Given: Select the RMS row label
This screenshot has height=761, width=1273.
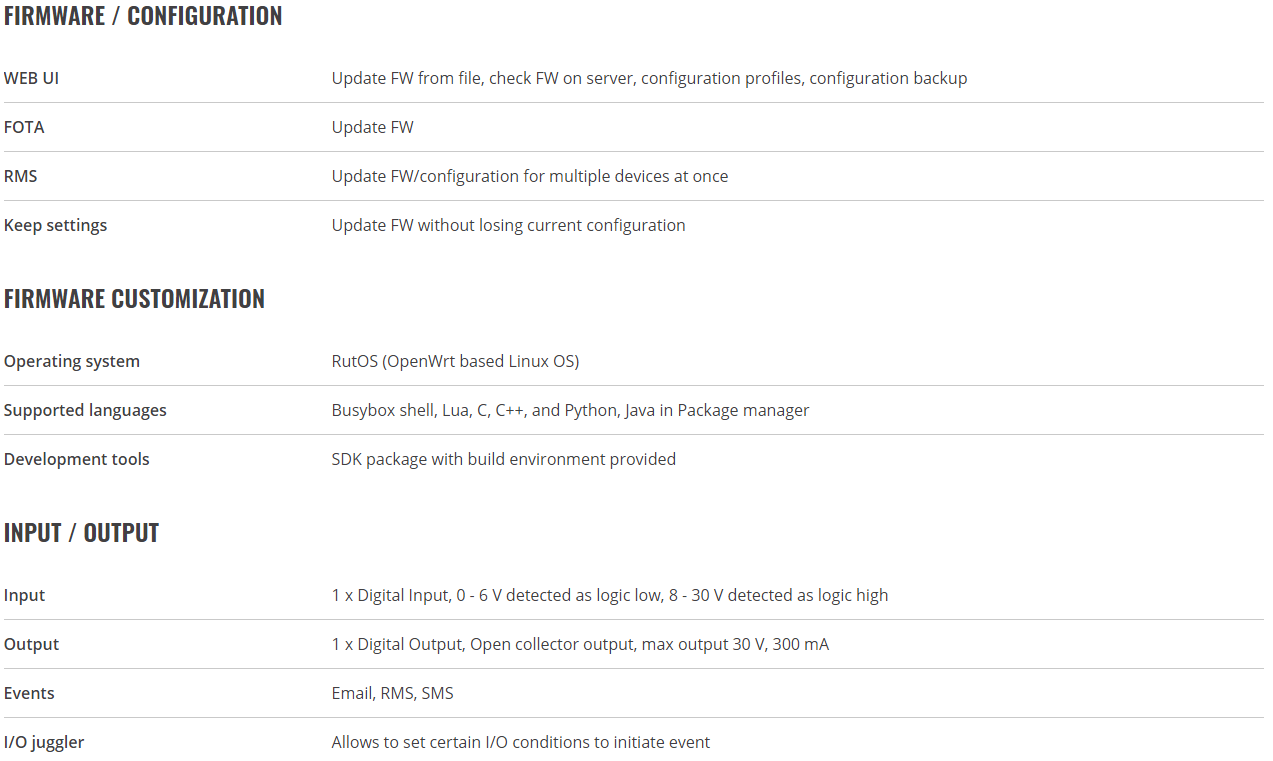Looking at the screenshot, I should [x=21, y=176].
